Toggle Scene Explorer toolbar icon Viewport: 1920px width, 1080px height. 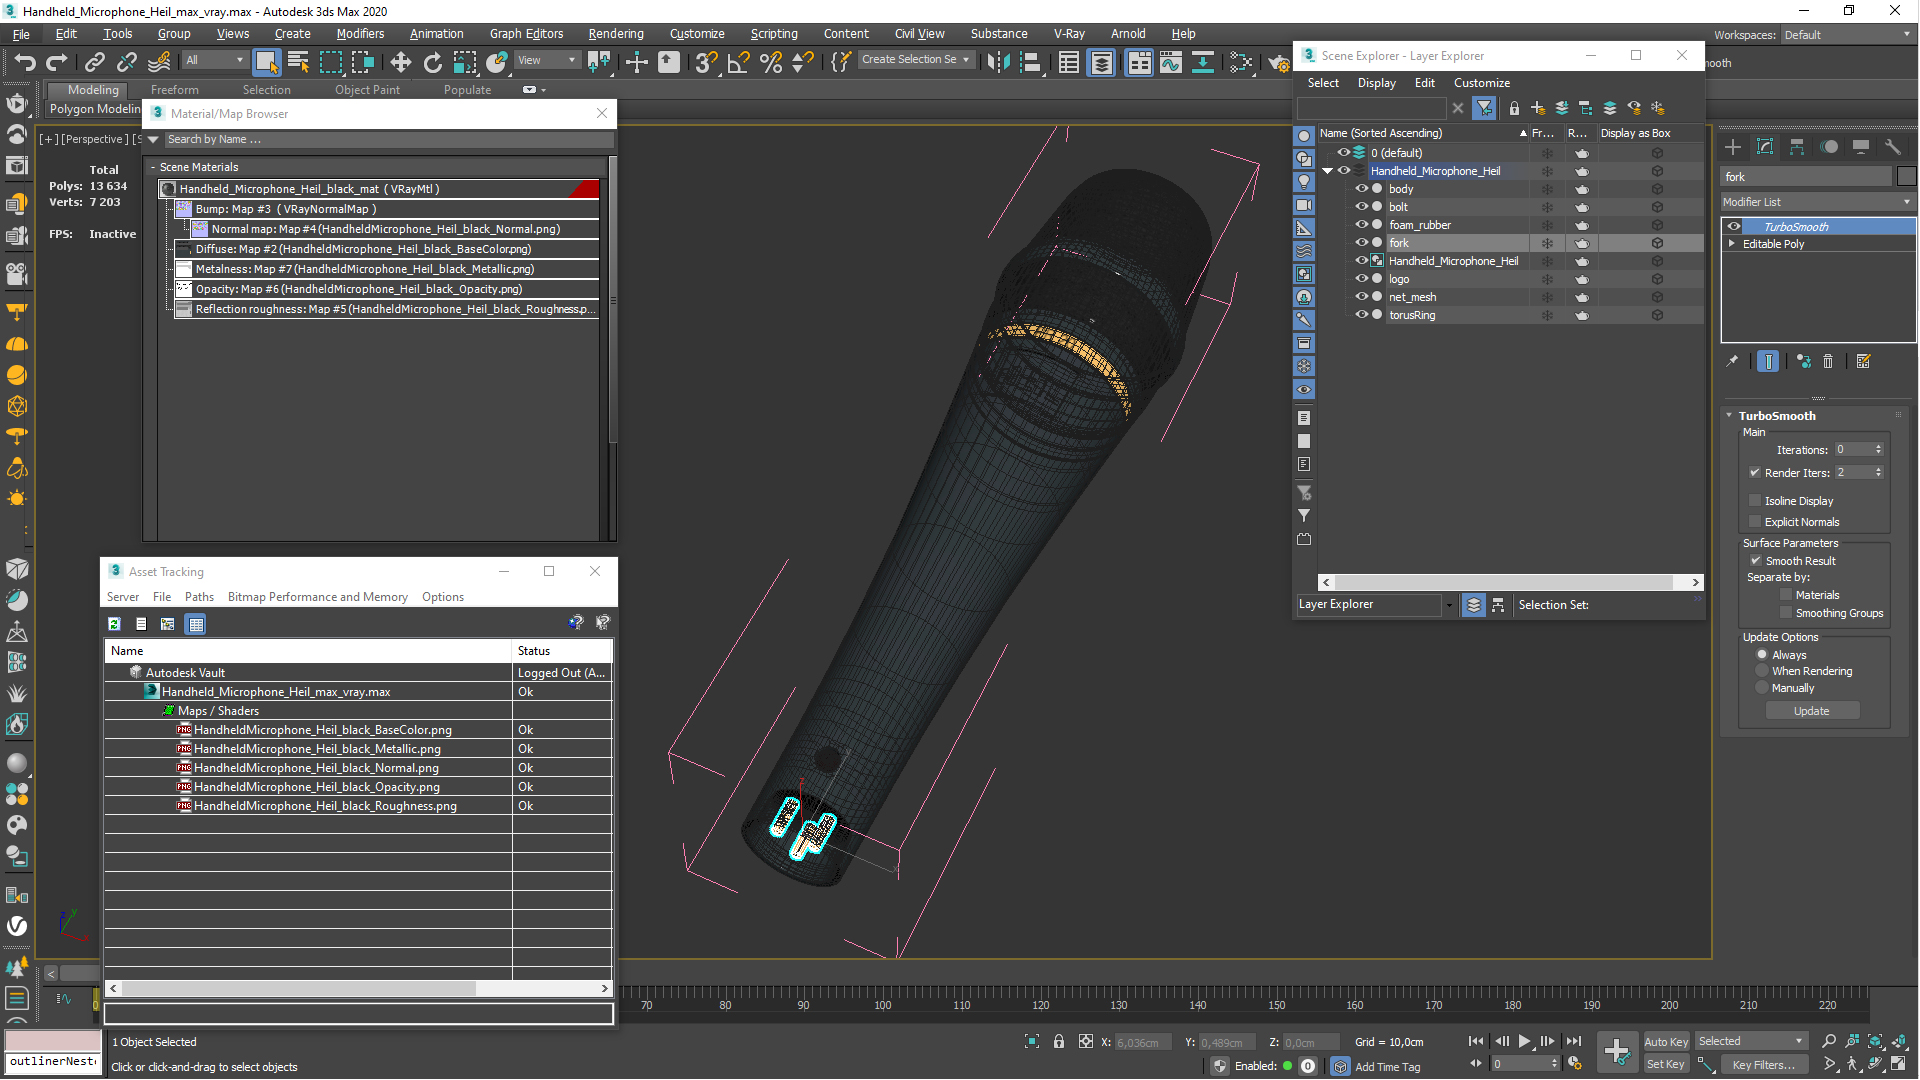pyautogui.click(x=1069, y=63)
